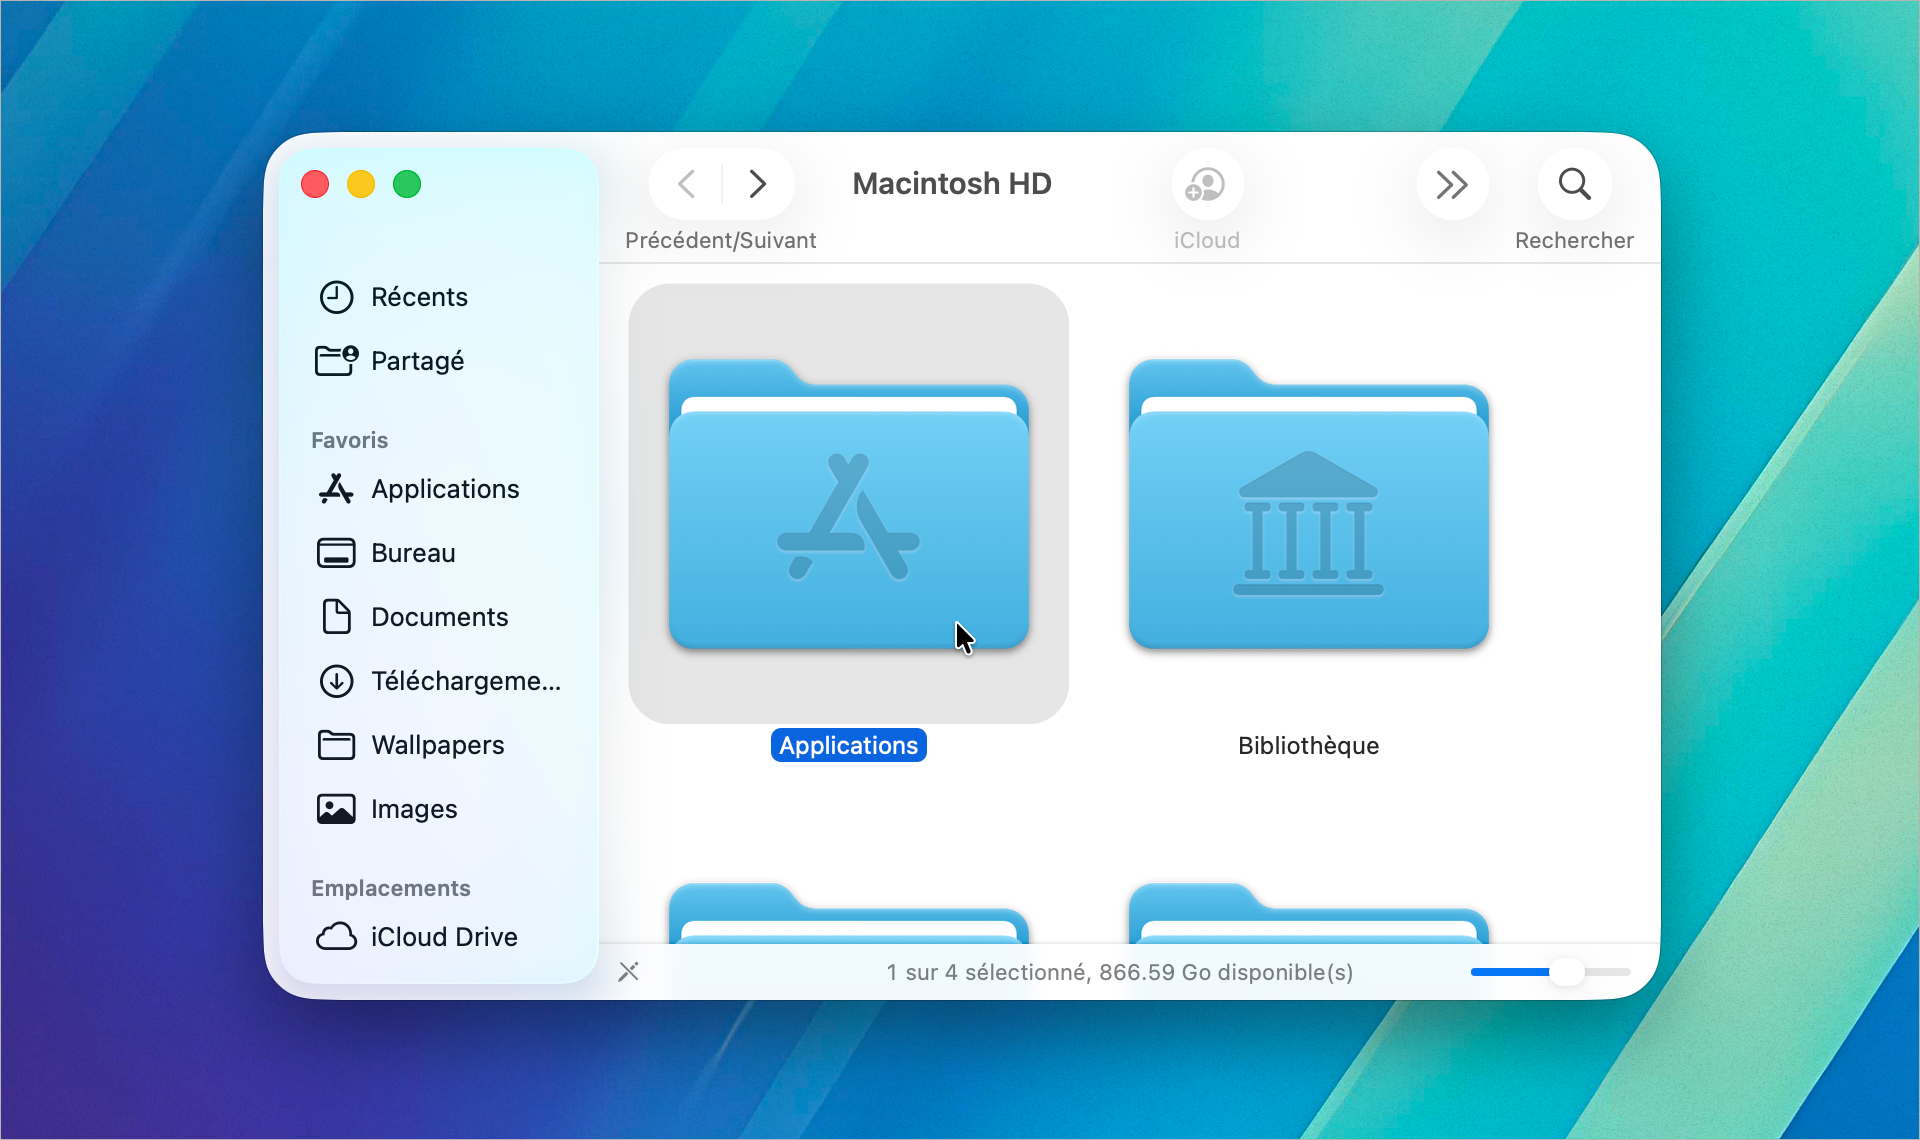
Task: Go back using the Précédent arrow
Action: click(685, 183)
